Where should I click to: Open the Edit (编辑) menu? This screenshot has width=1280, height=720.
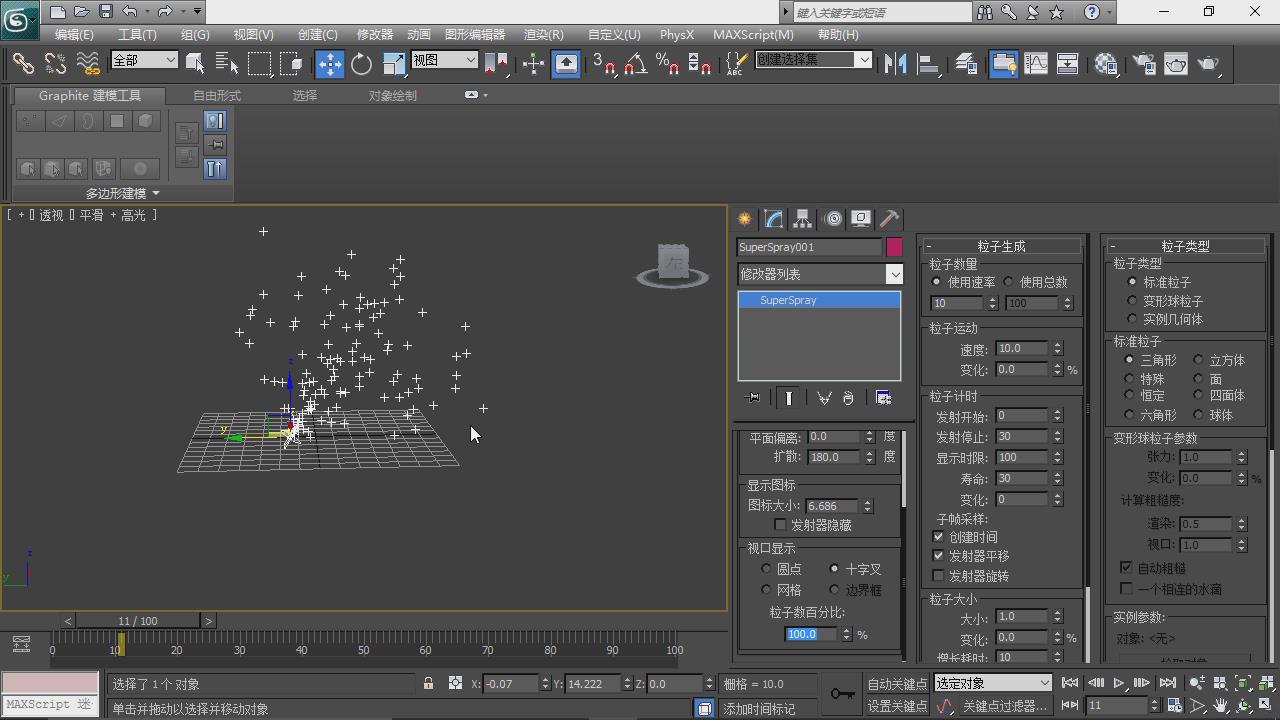[74, 34]
